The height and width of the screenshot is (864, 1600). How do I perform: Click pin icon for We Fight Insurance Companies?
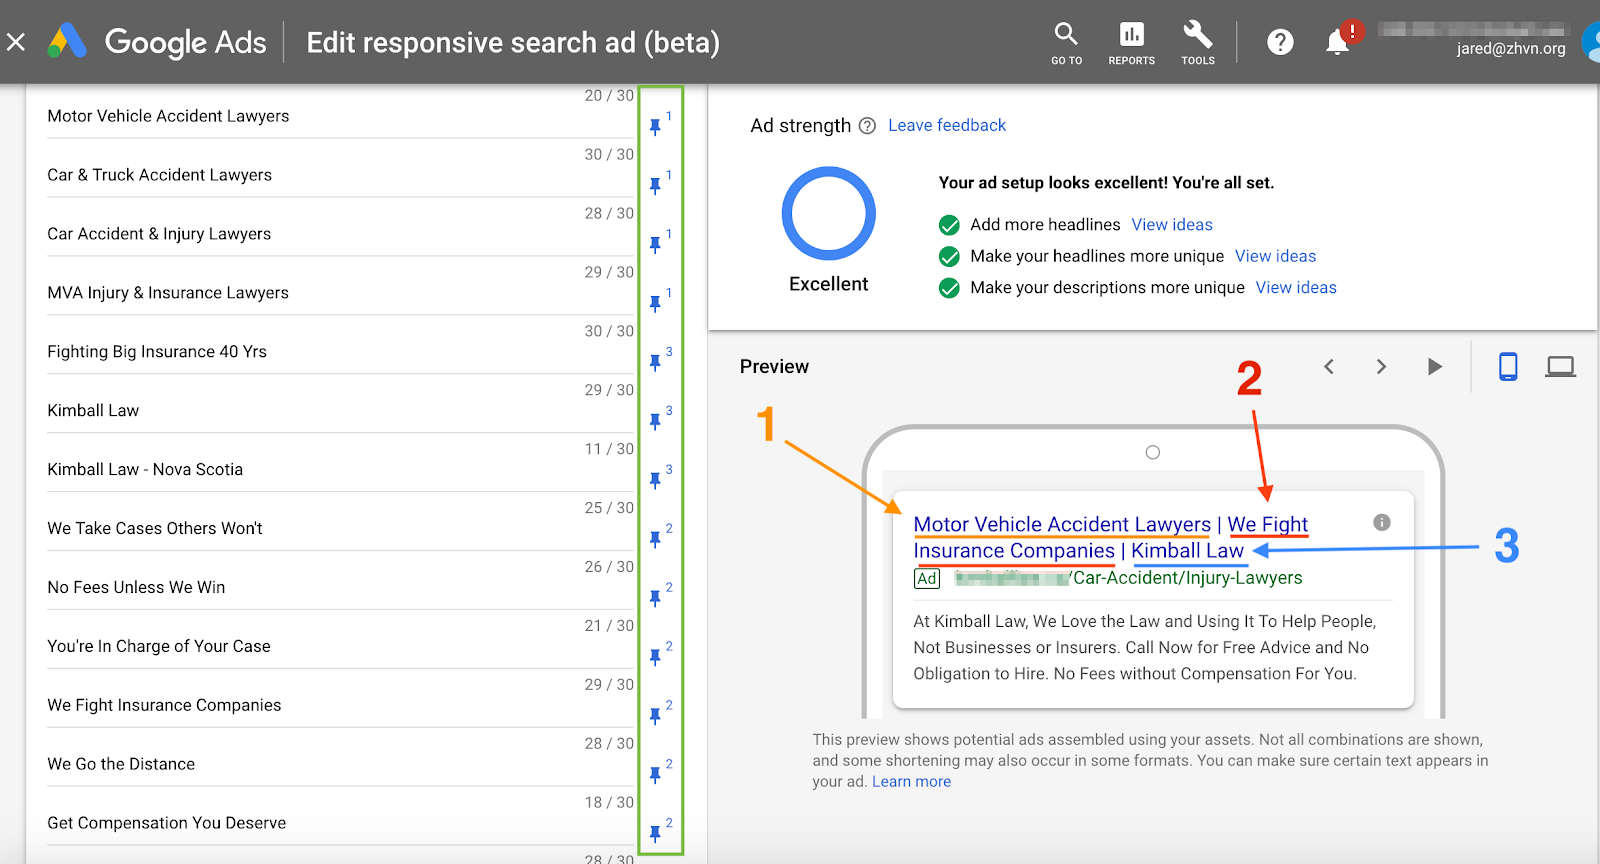tap(655, 717)
